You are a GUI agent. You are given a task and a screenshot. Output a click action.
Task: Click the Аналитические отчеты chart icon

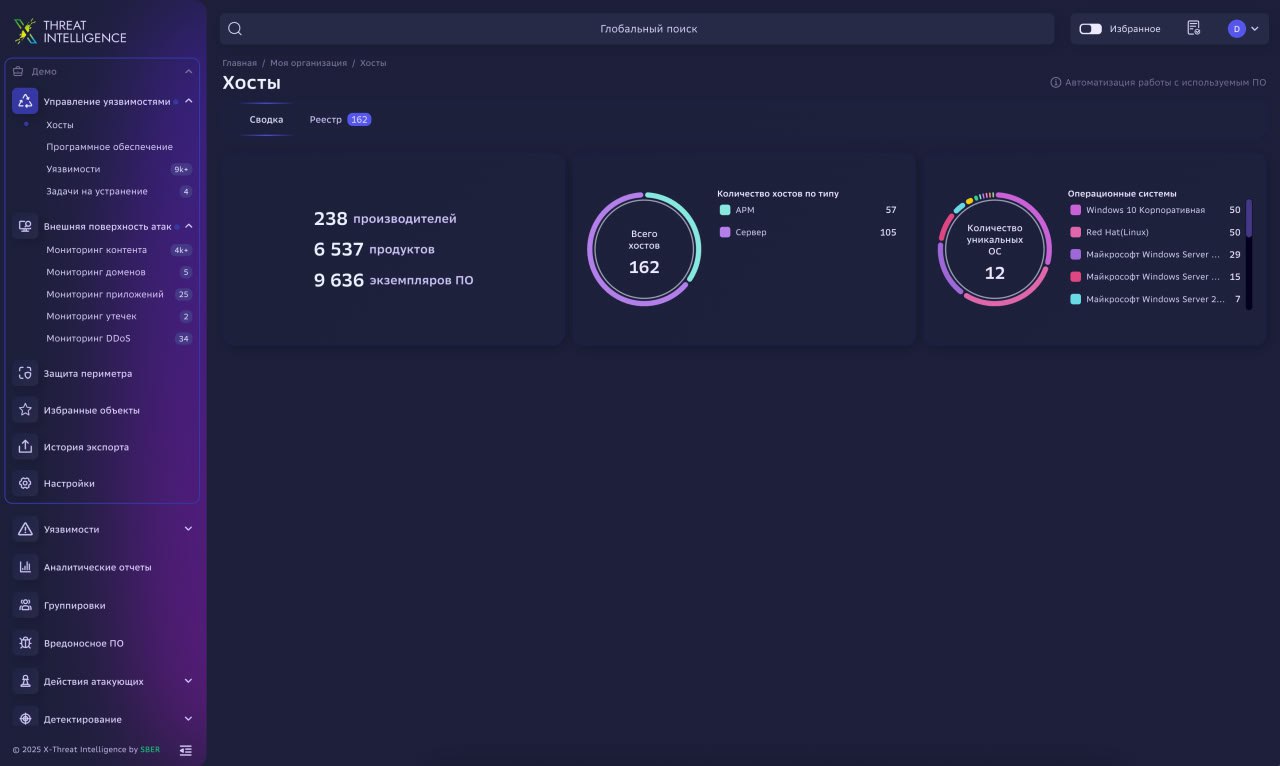point(25,567)
